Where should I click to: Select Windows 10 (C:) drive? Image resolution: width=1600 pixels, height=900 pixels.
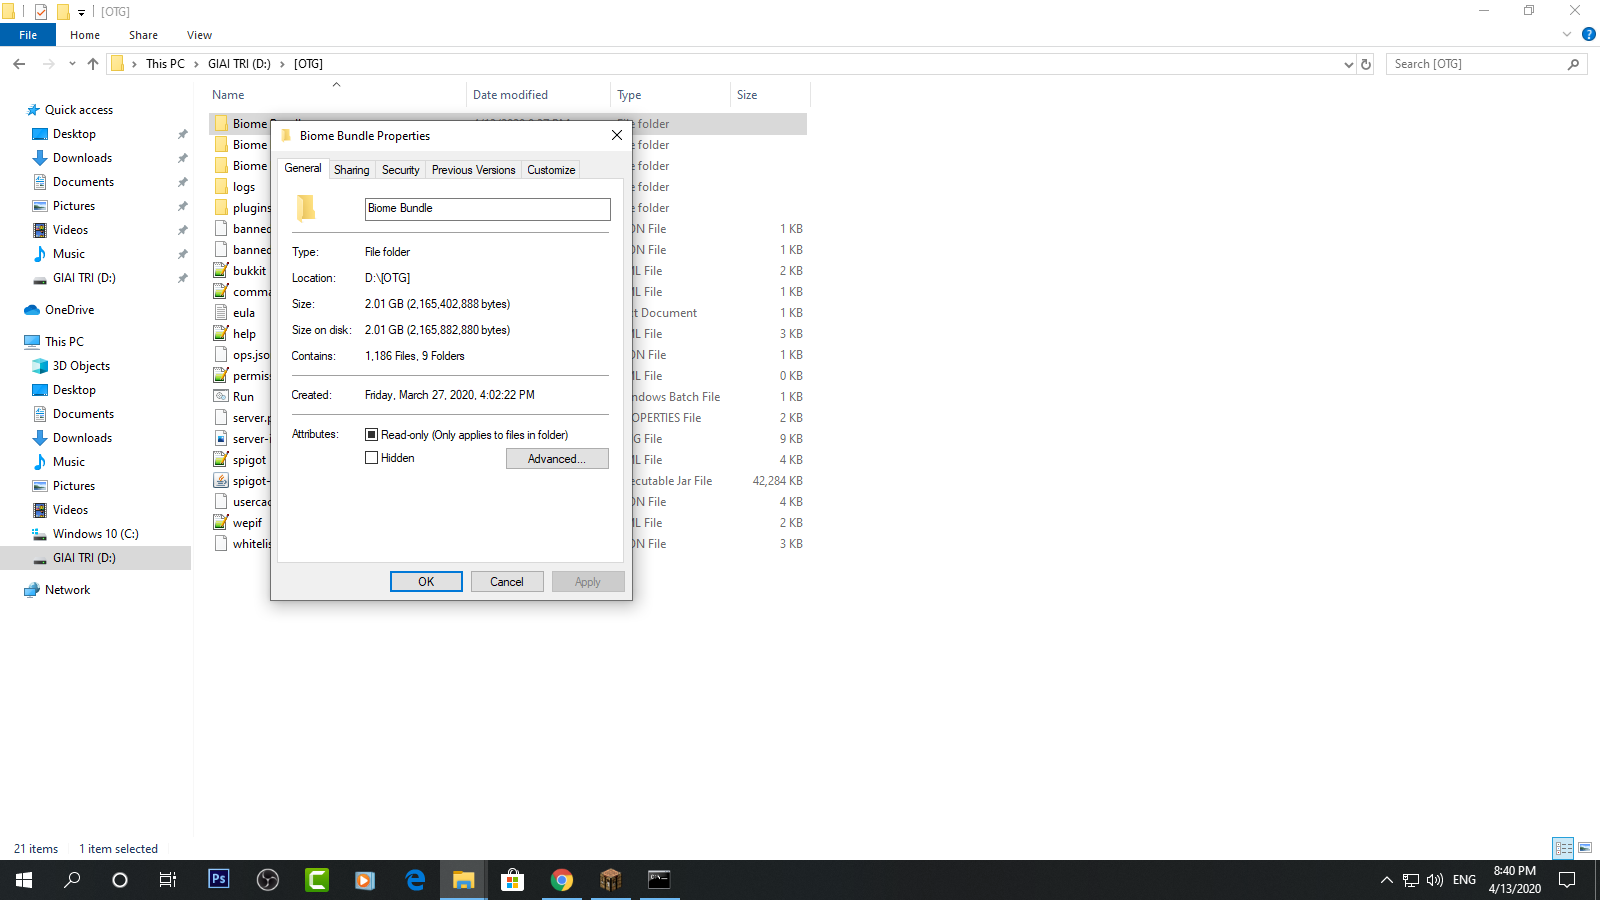[x=96, y=534]
